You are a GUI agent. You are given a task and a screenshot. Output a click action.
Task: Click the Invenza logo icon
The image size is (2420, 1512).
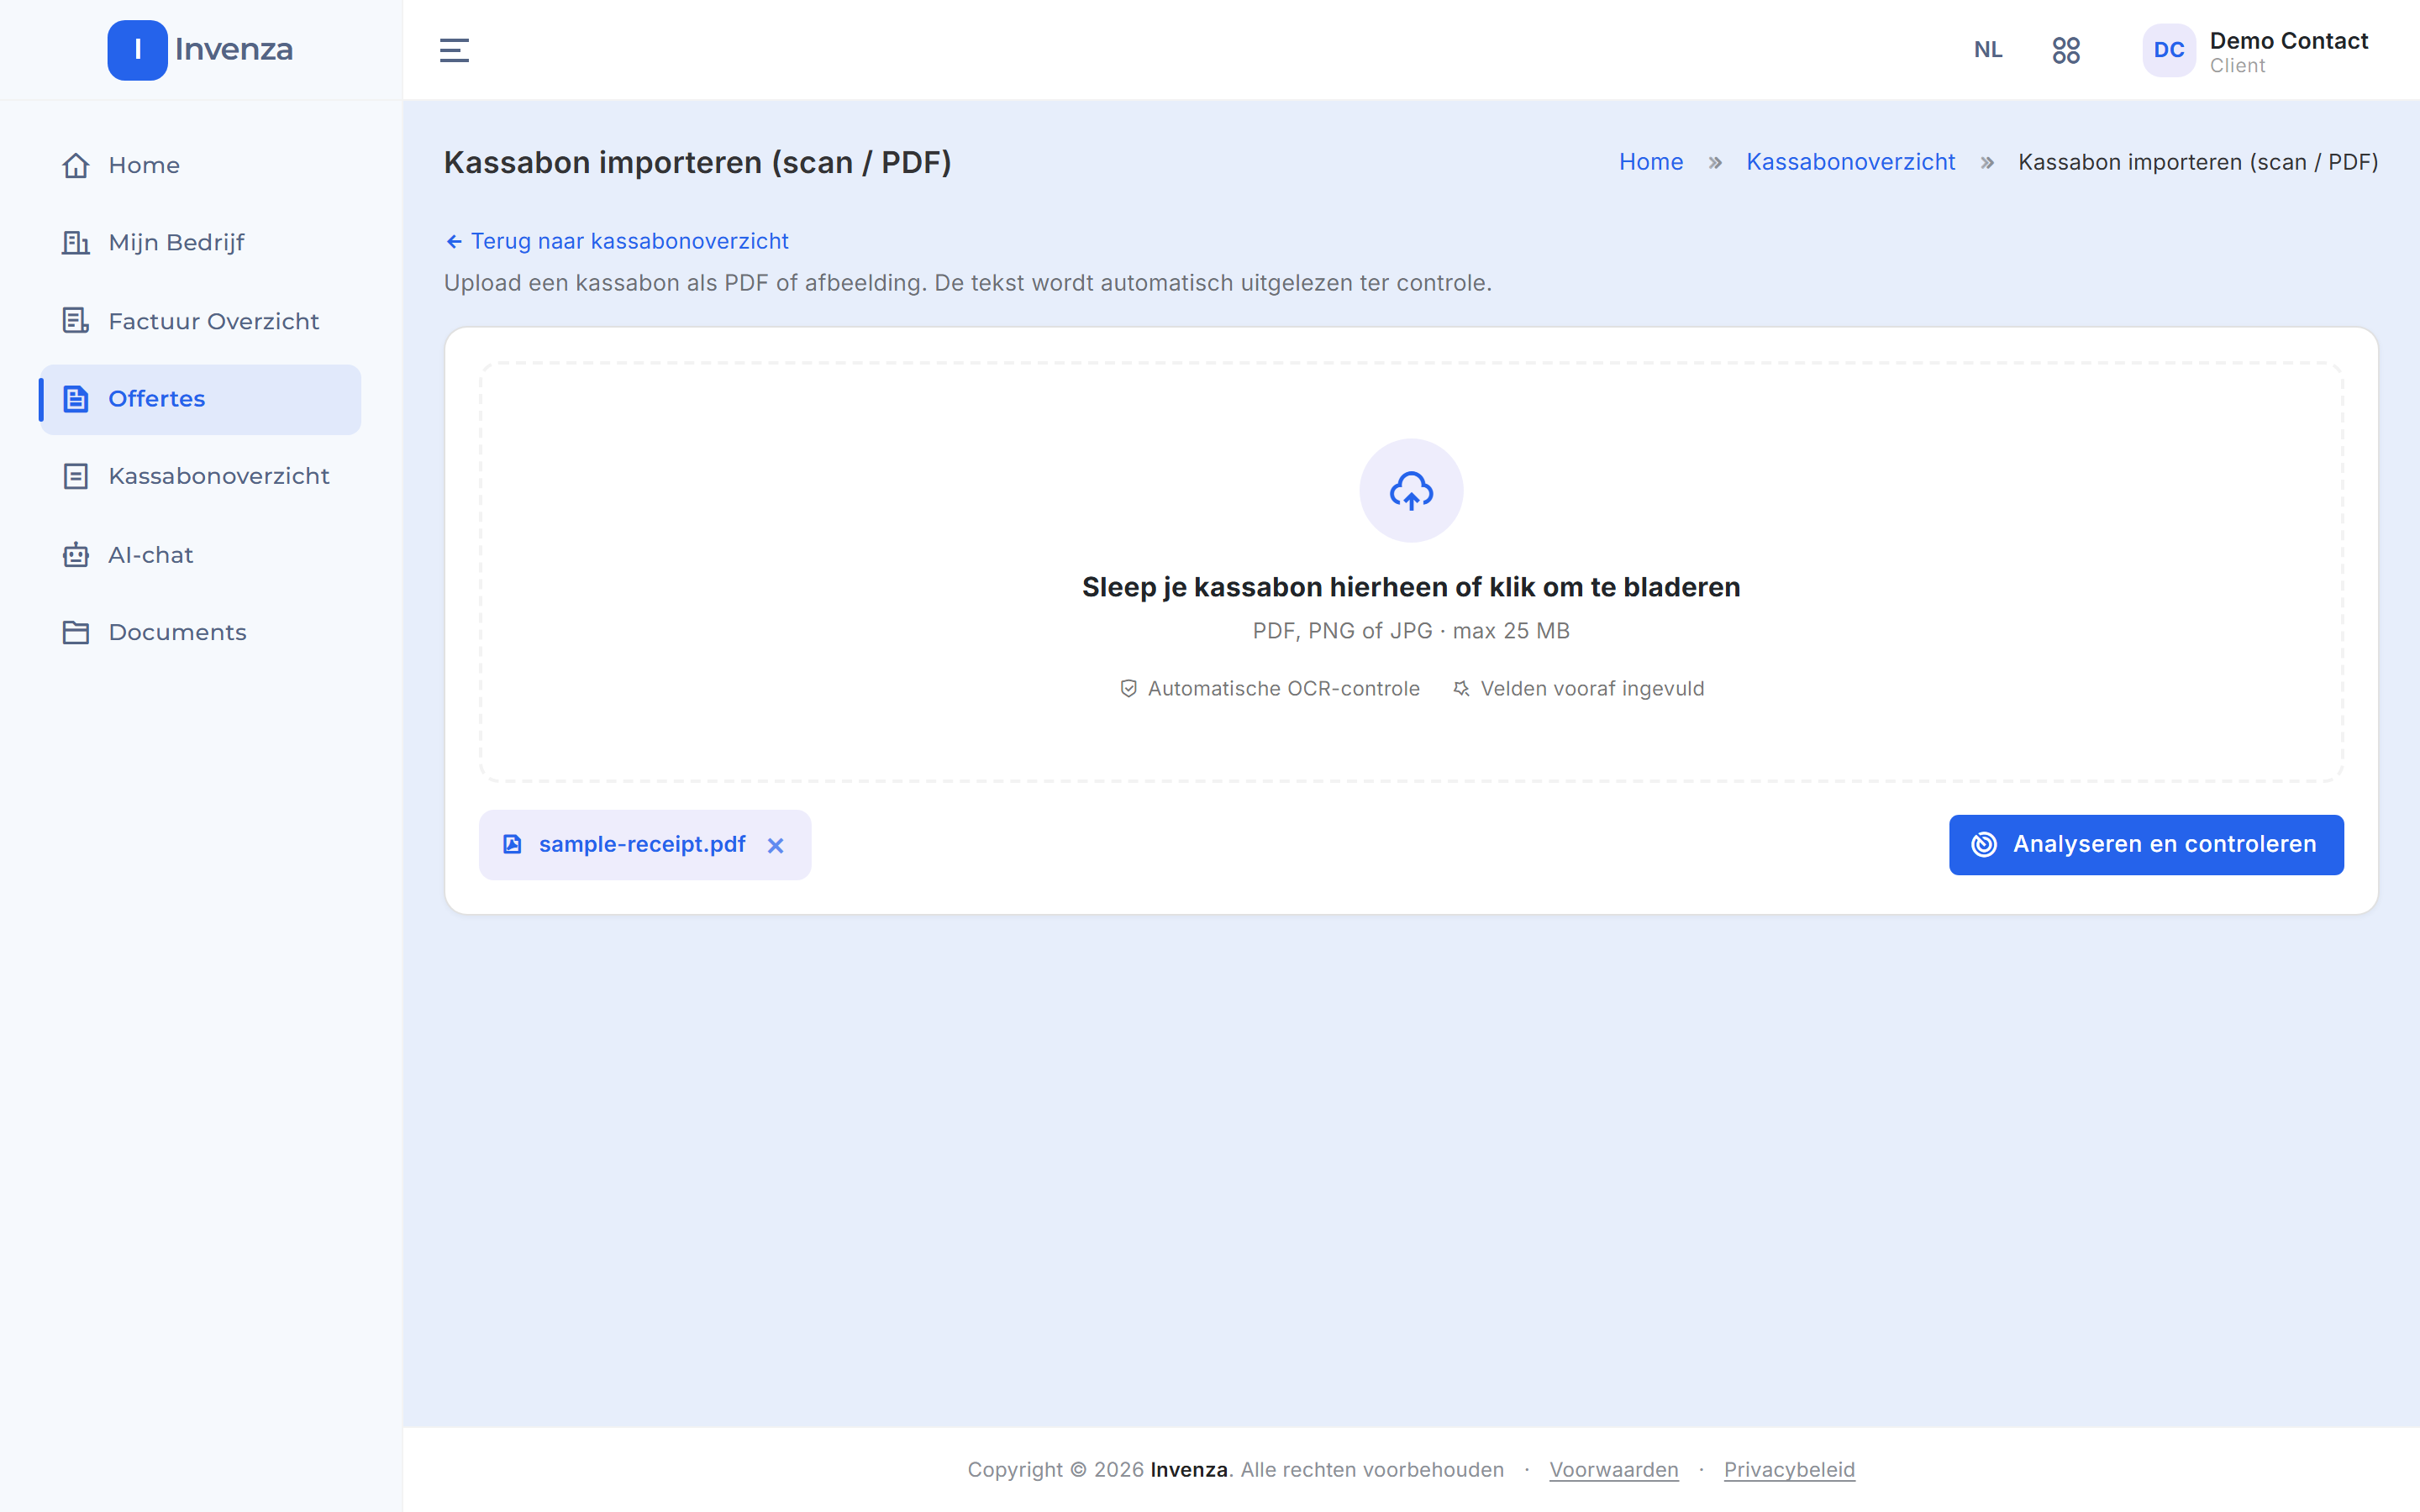(x=137, y=50)
